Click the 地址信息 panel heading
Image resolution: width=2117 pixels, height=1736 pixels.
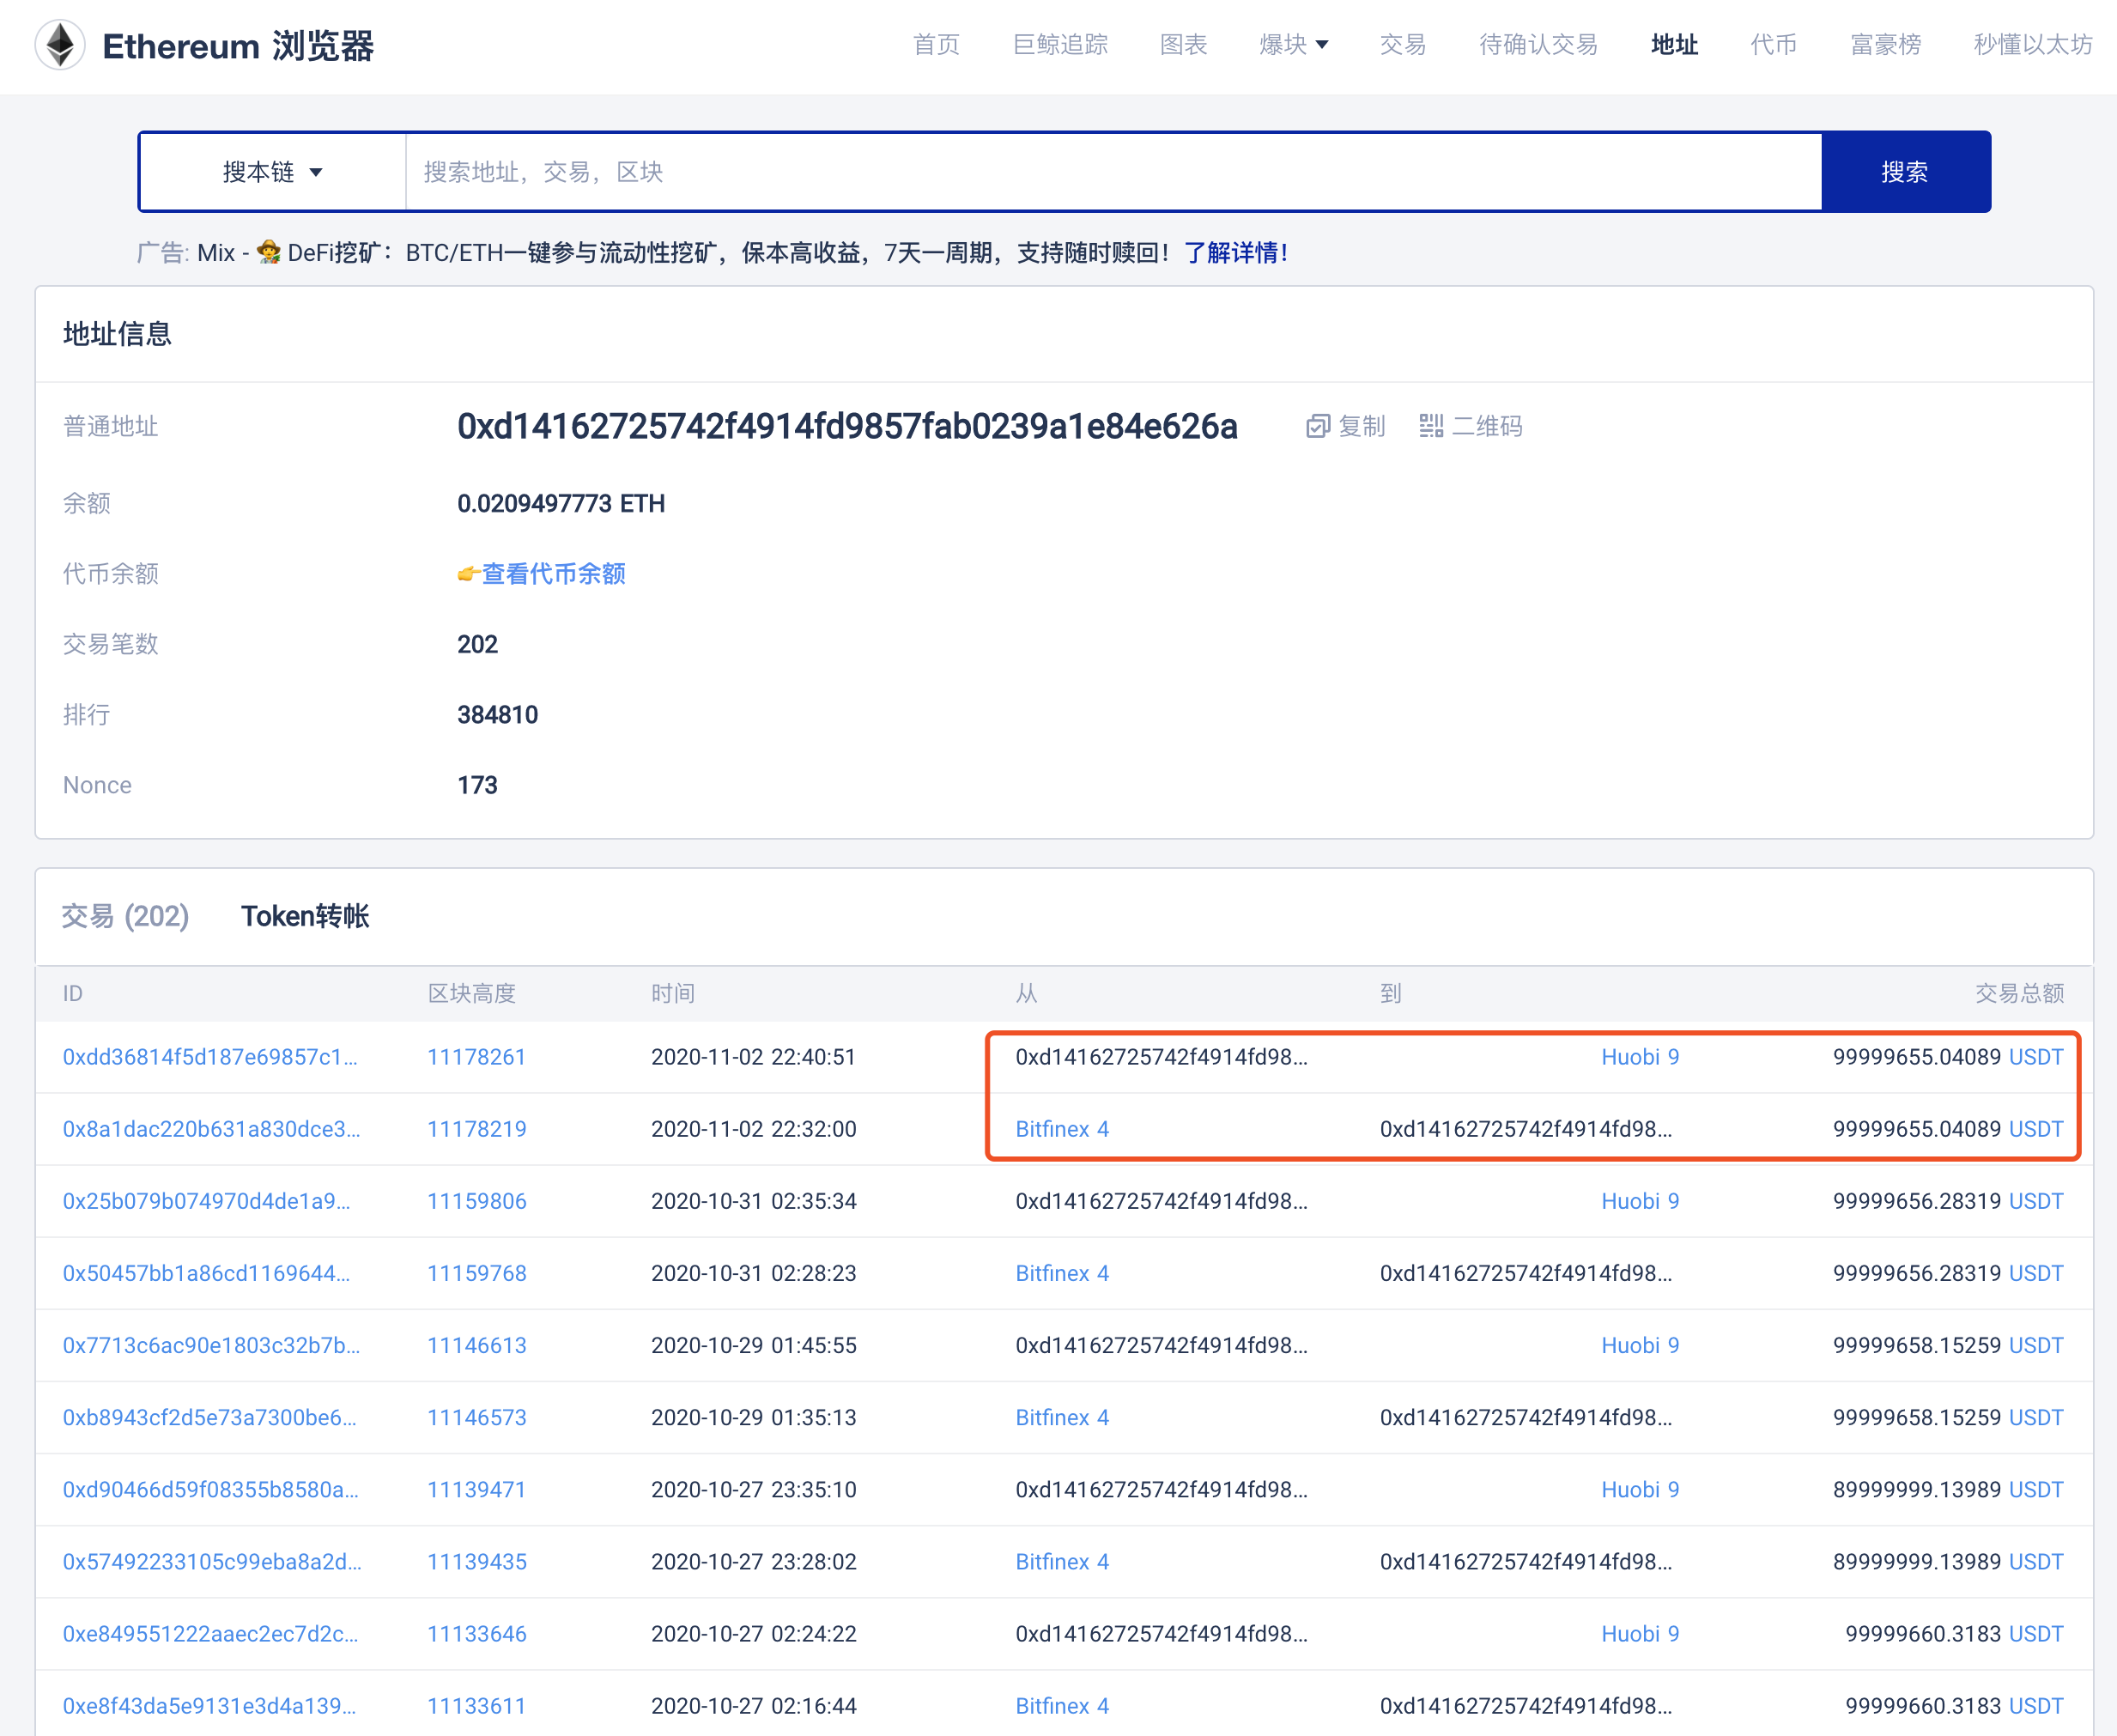click(117, 334)
